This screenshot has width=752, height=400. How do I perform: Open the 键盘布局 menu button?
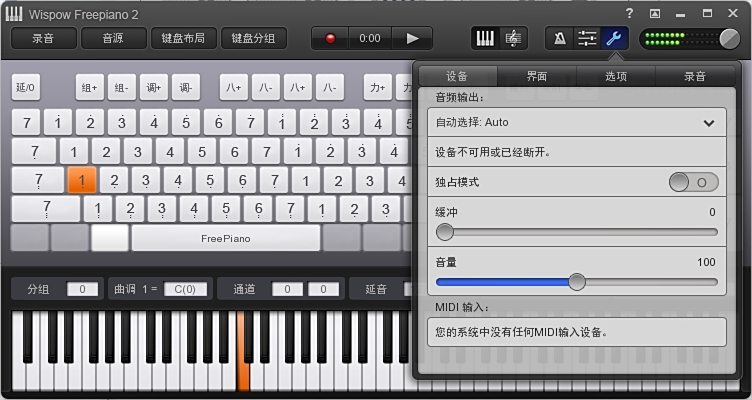[x=184, y=38]
